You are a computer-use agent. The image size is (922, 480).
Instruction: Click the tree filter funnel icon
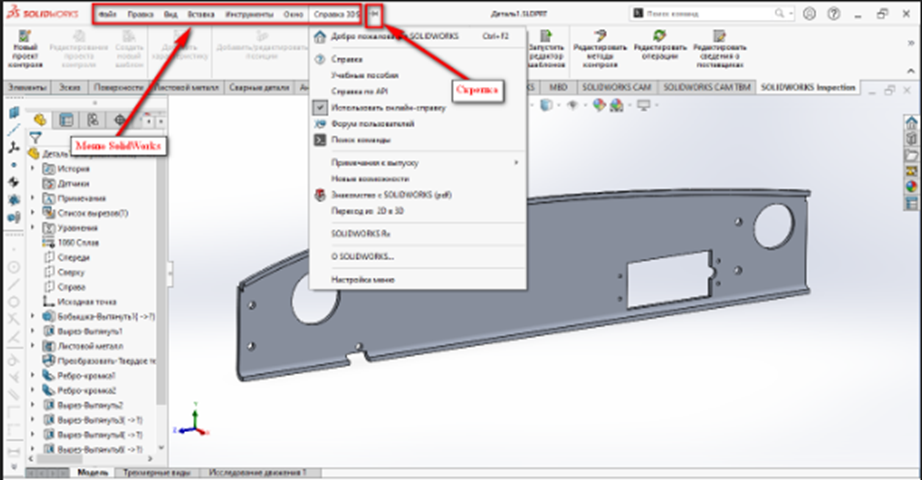[x=35, y=138]
